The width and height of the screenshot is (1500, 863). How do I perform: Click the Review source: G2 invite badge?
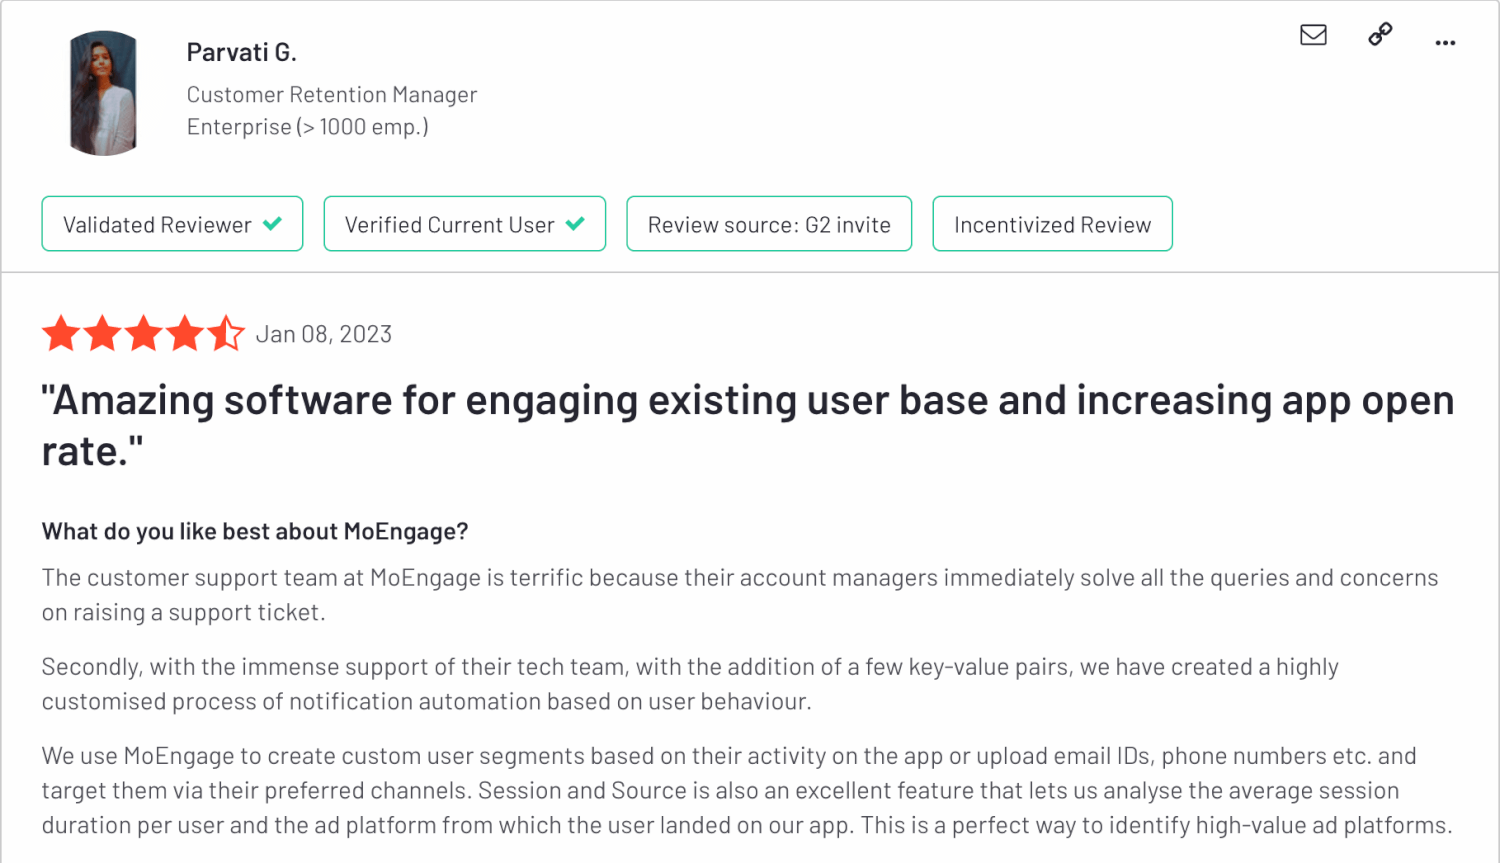tap(769, 224)
